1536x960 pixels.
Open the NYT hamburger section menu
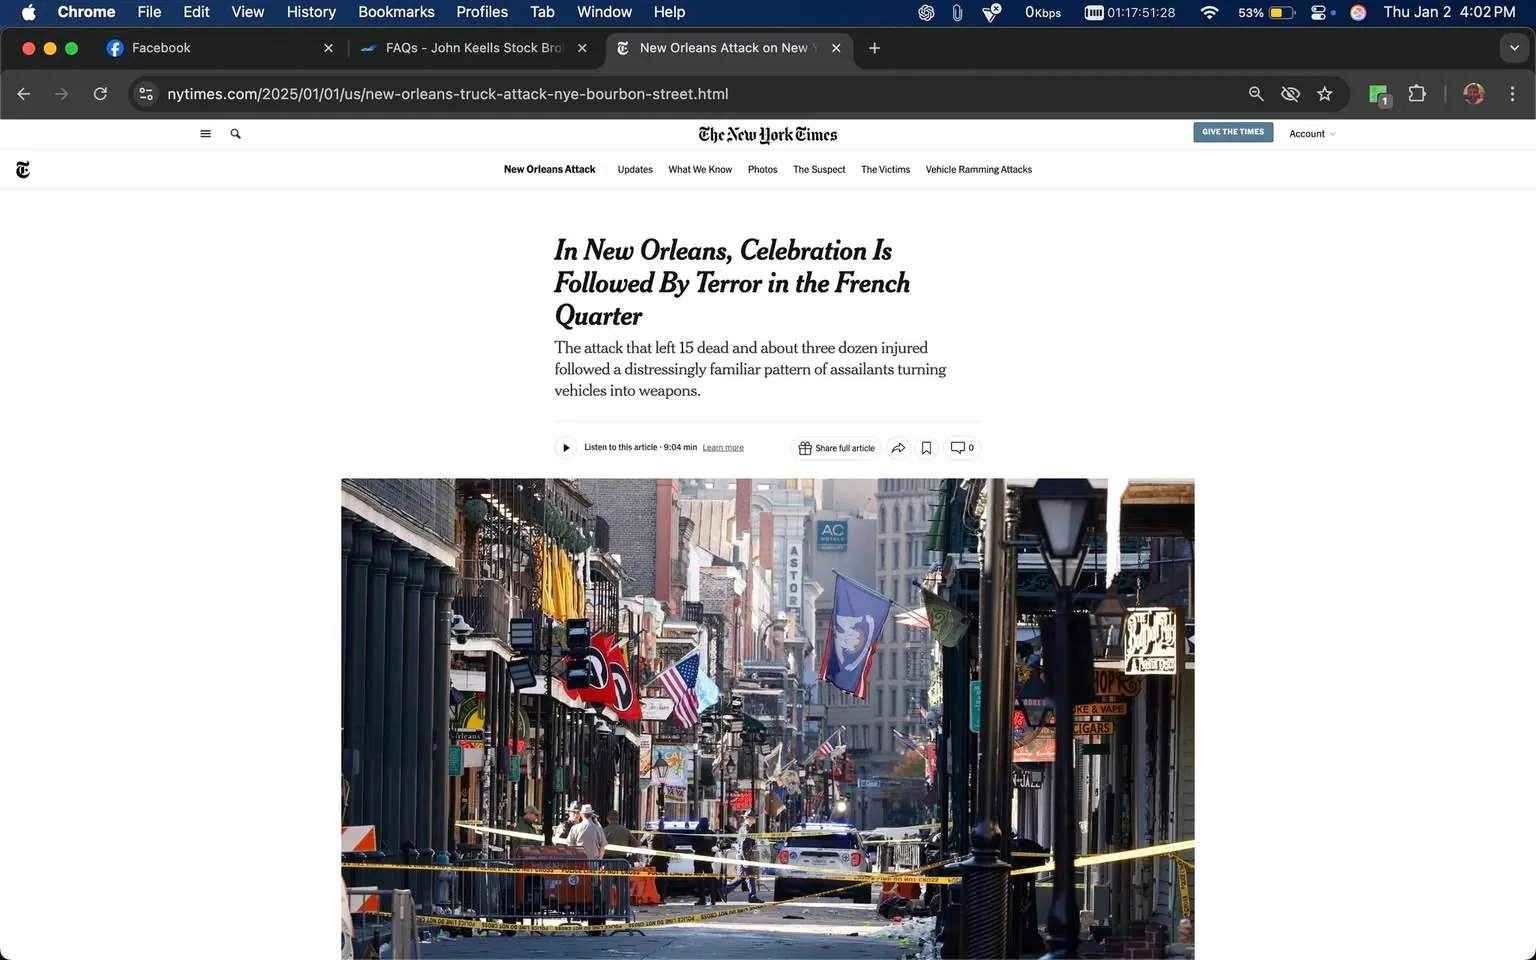click(x=205, y=133)
